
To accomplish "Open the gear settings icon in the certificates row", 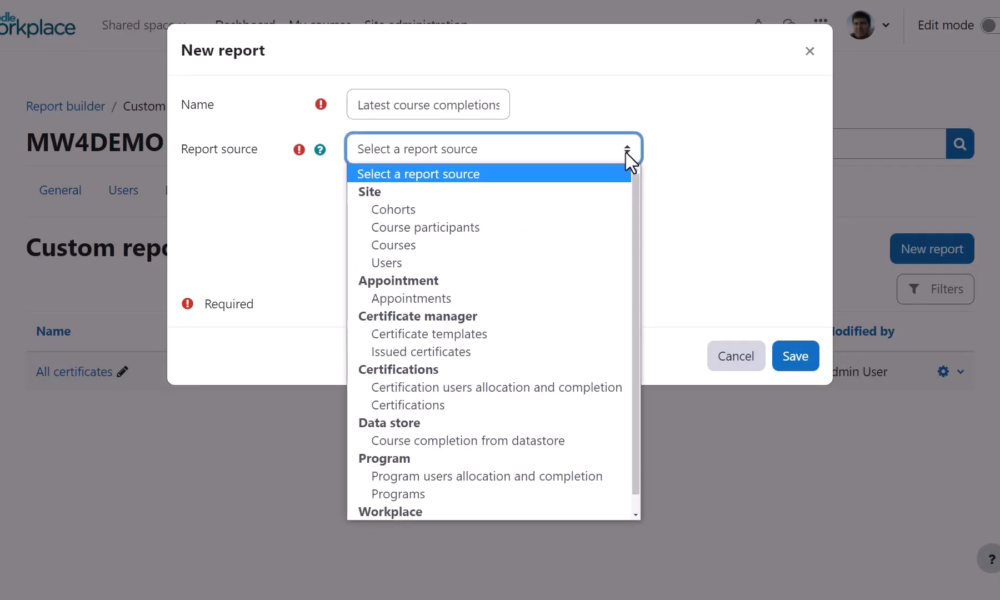I will [941, 371].
